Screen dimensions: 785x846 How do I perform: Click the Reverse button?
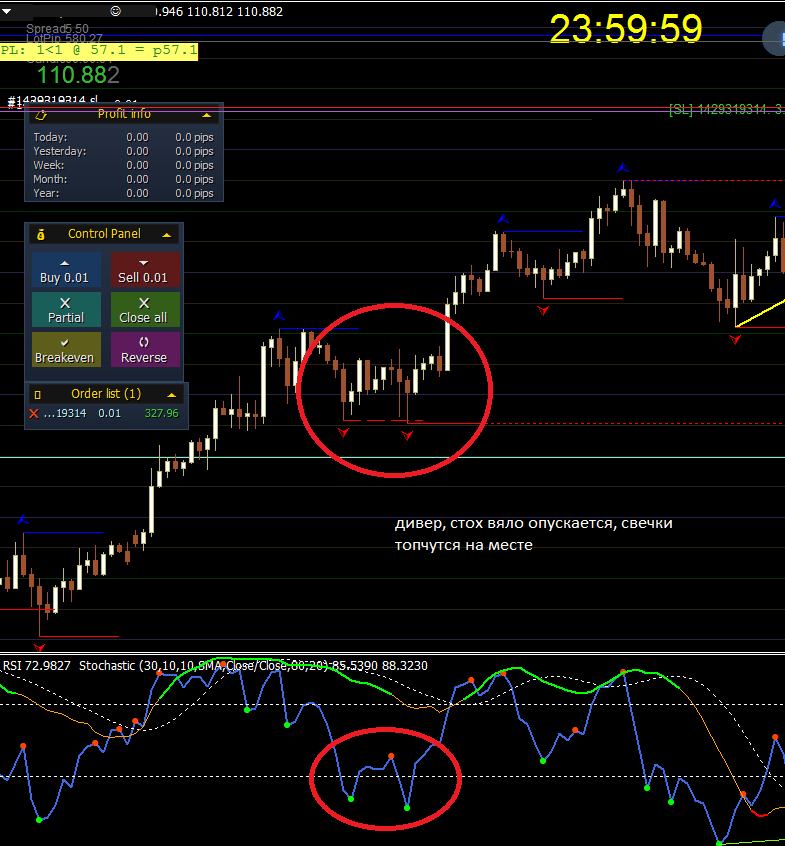[x=145, y=350]
